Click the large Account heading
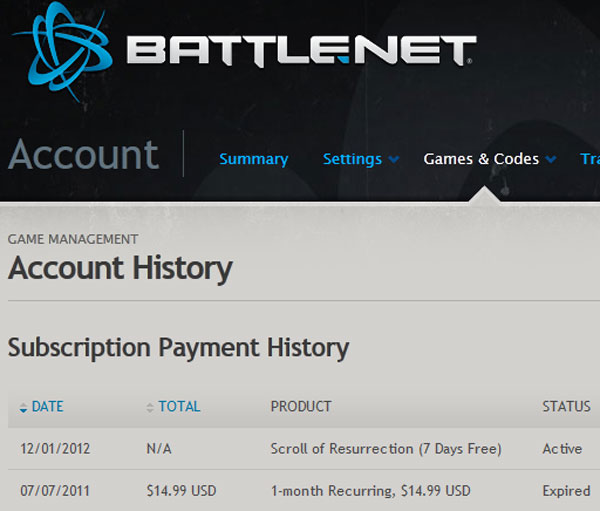The height and width of the screenshot is (511, 600). [83, 155]
